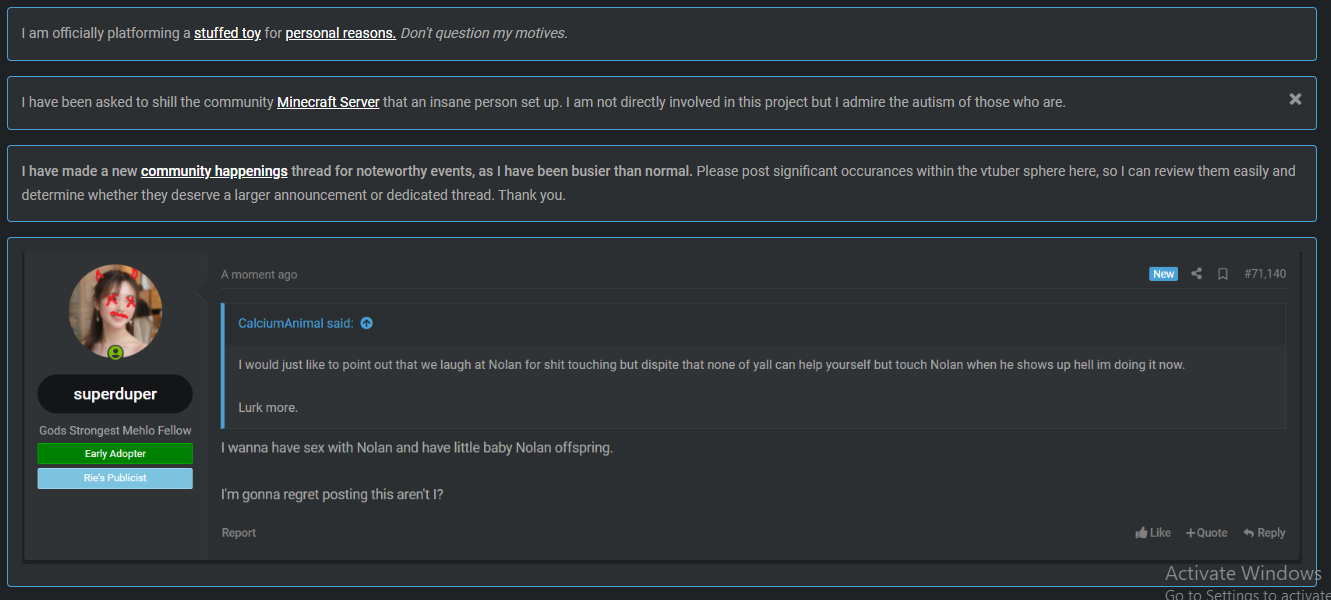This screenshot has width=1331, height=600.
Task: Click the share icon on the post
Action: pos(1196,274)
